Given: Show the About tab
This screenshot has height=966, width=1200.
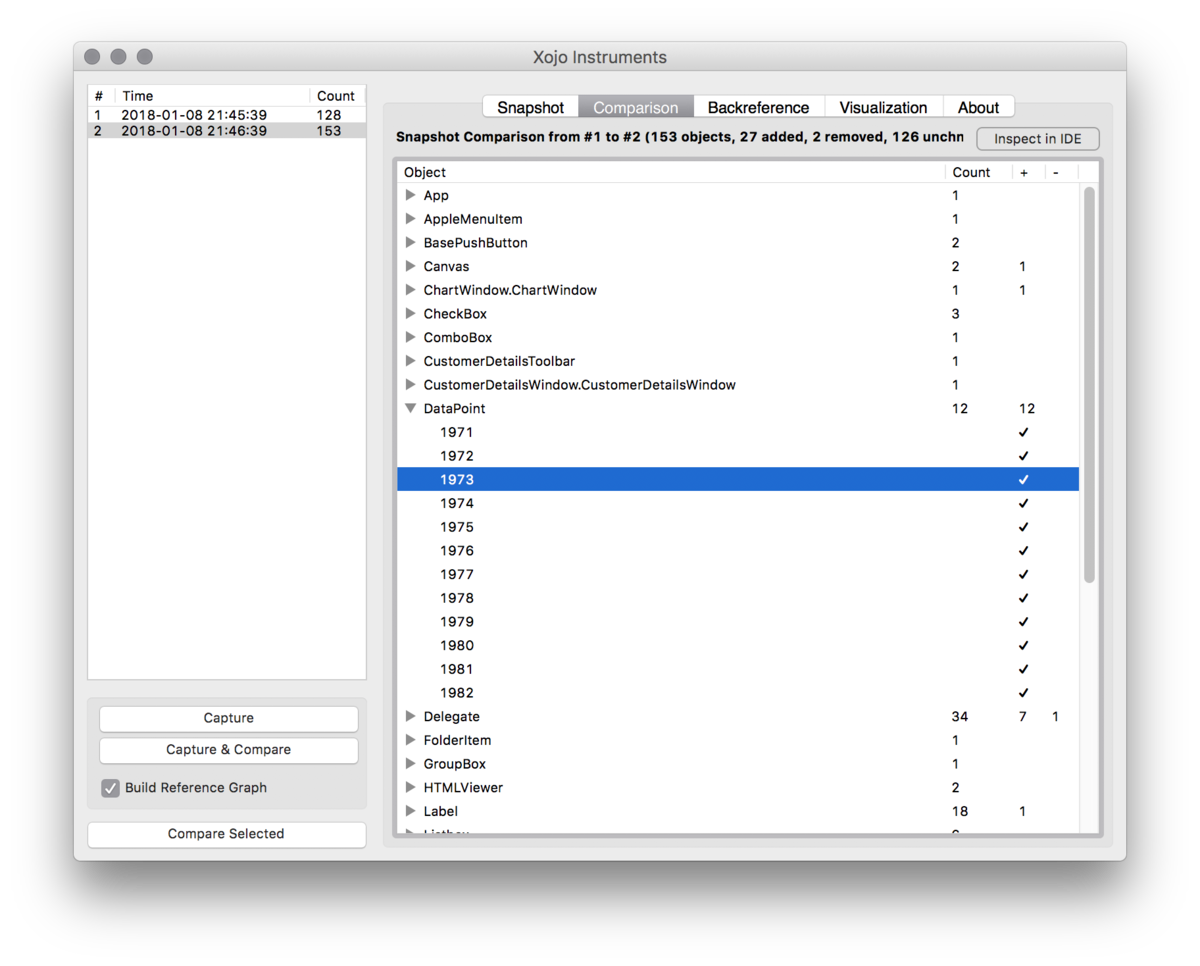Looking at the screenshot, I should 978,107.
